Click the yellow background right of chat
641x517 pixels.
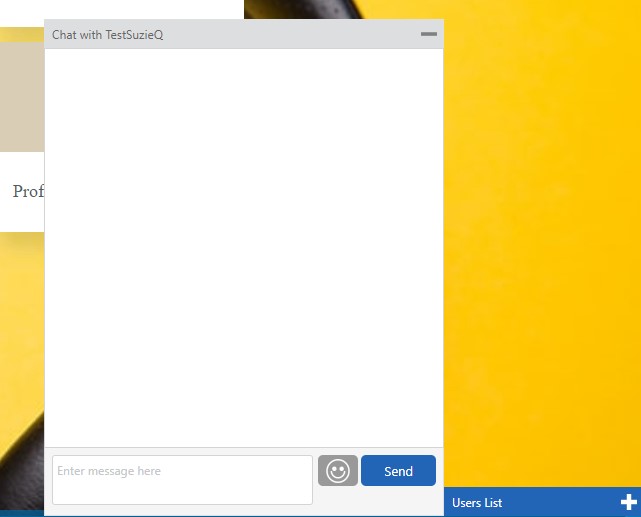pos(540,250)
